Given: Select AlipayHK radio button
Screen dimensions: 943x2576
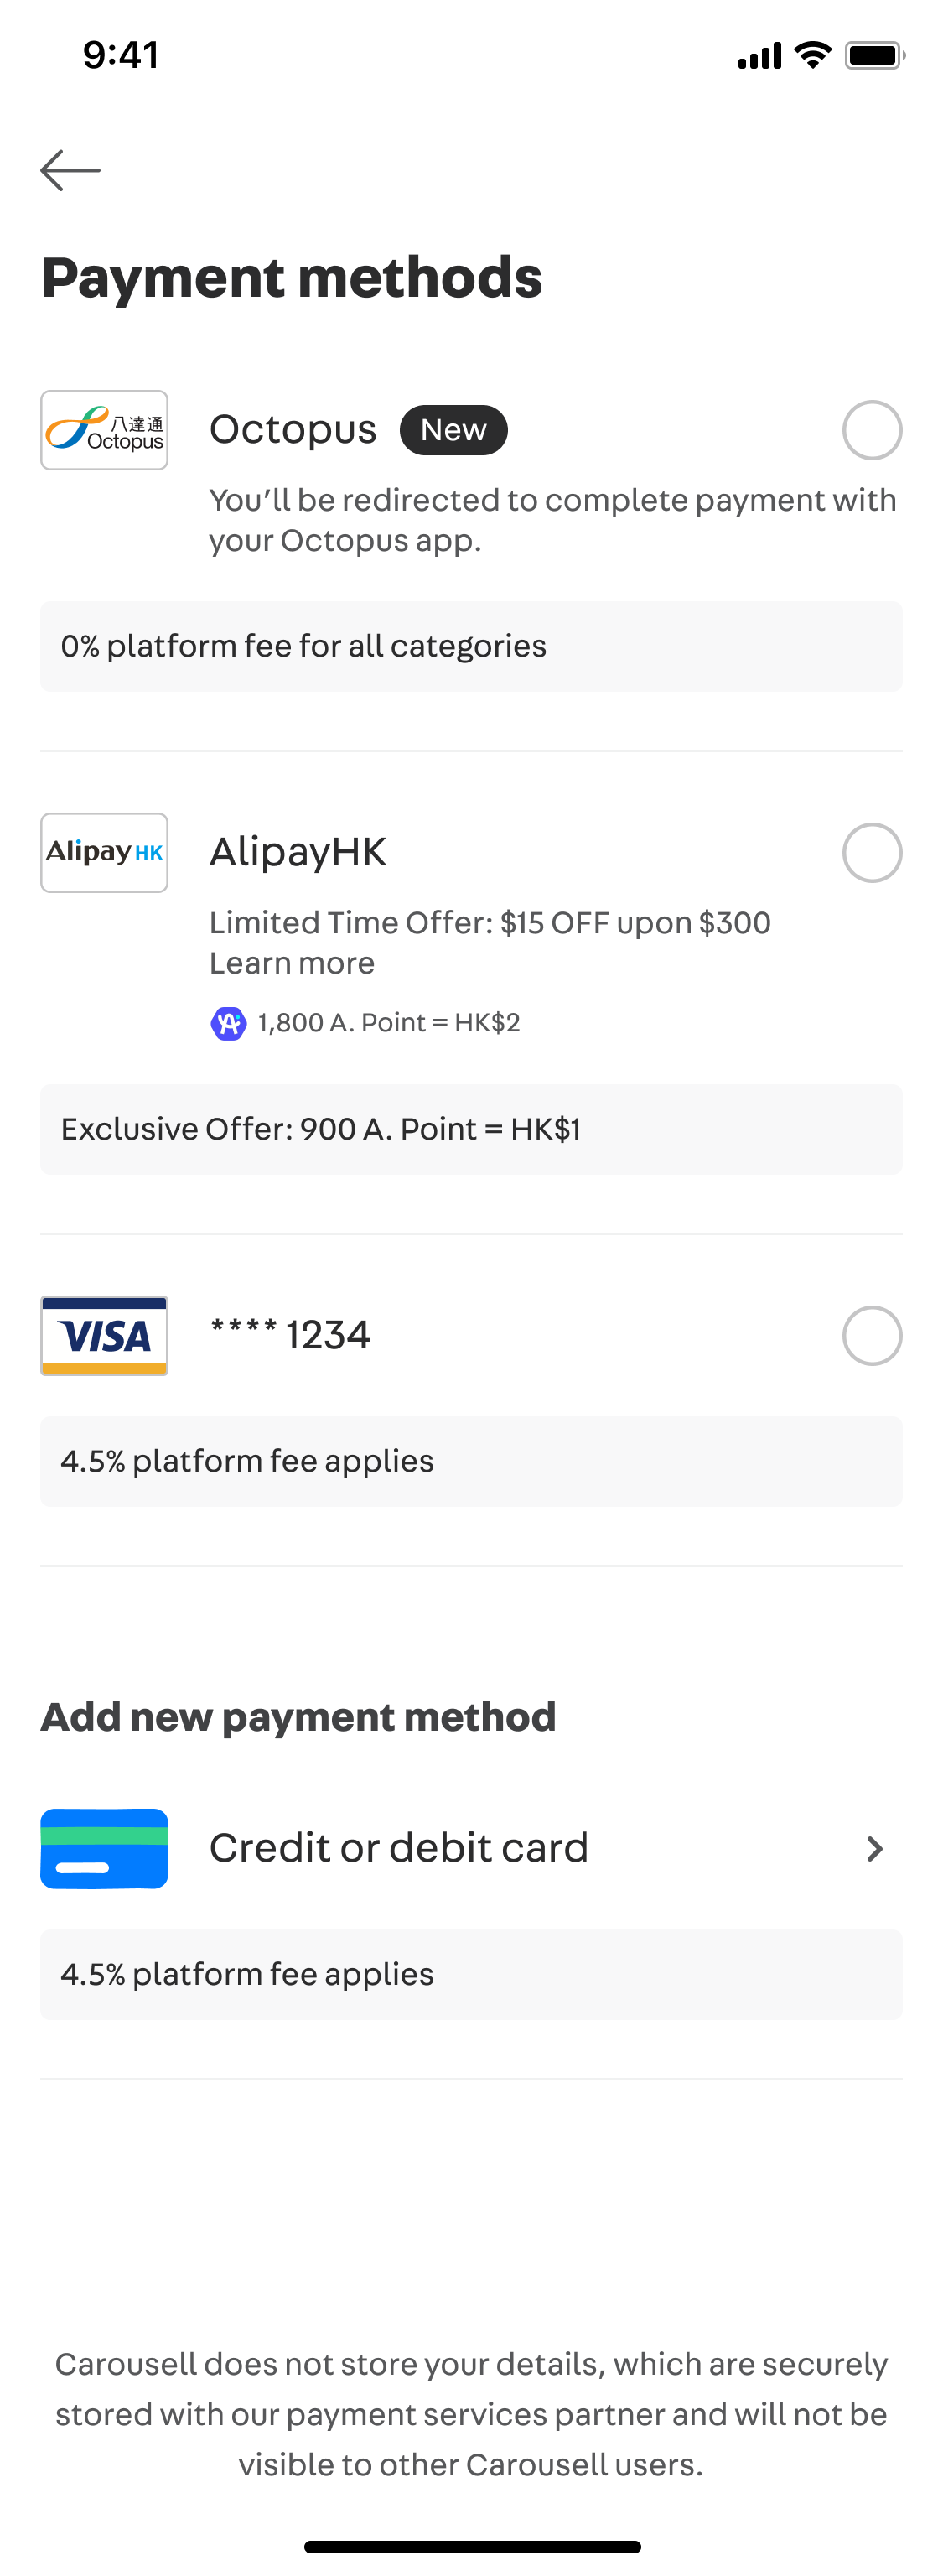Looking at the screenshot, I should 872,853.
